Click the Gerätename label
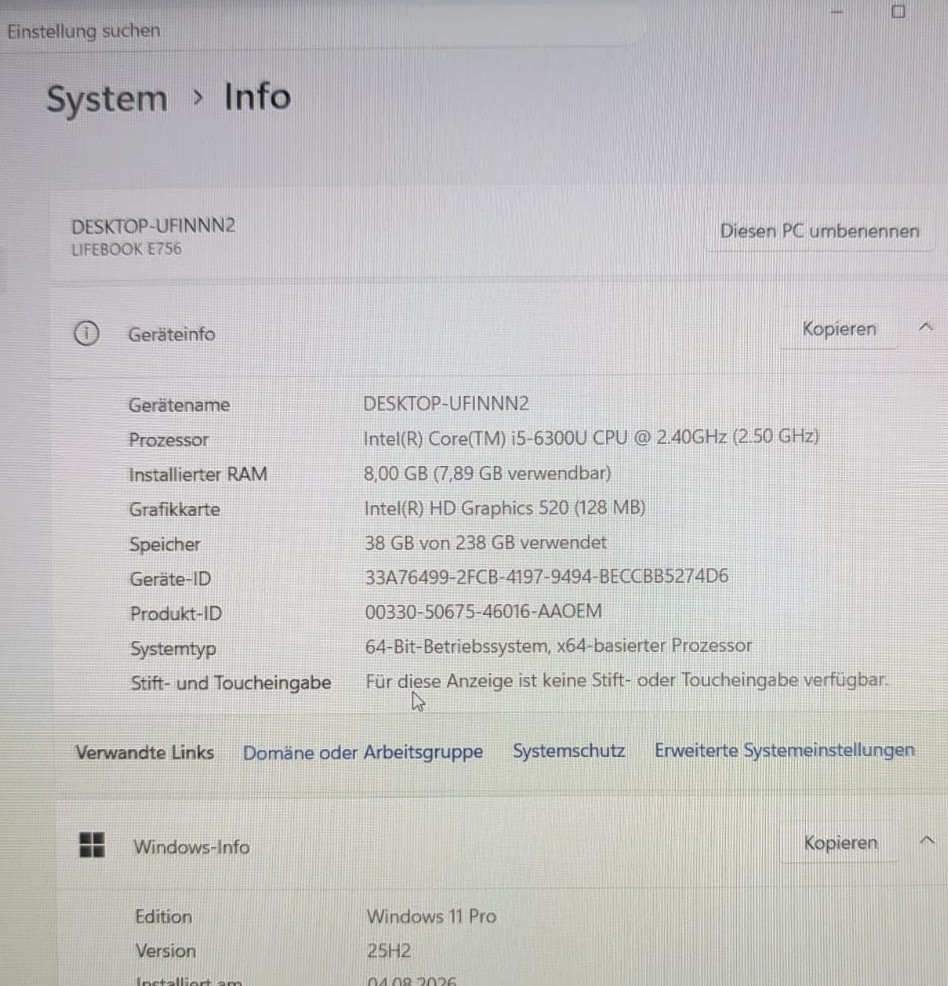The image size is (948, 986). click(179, 405)
